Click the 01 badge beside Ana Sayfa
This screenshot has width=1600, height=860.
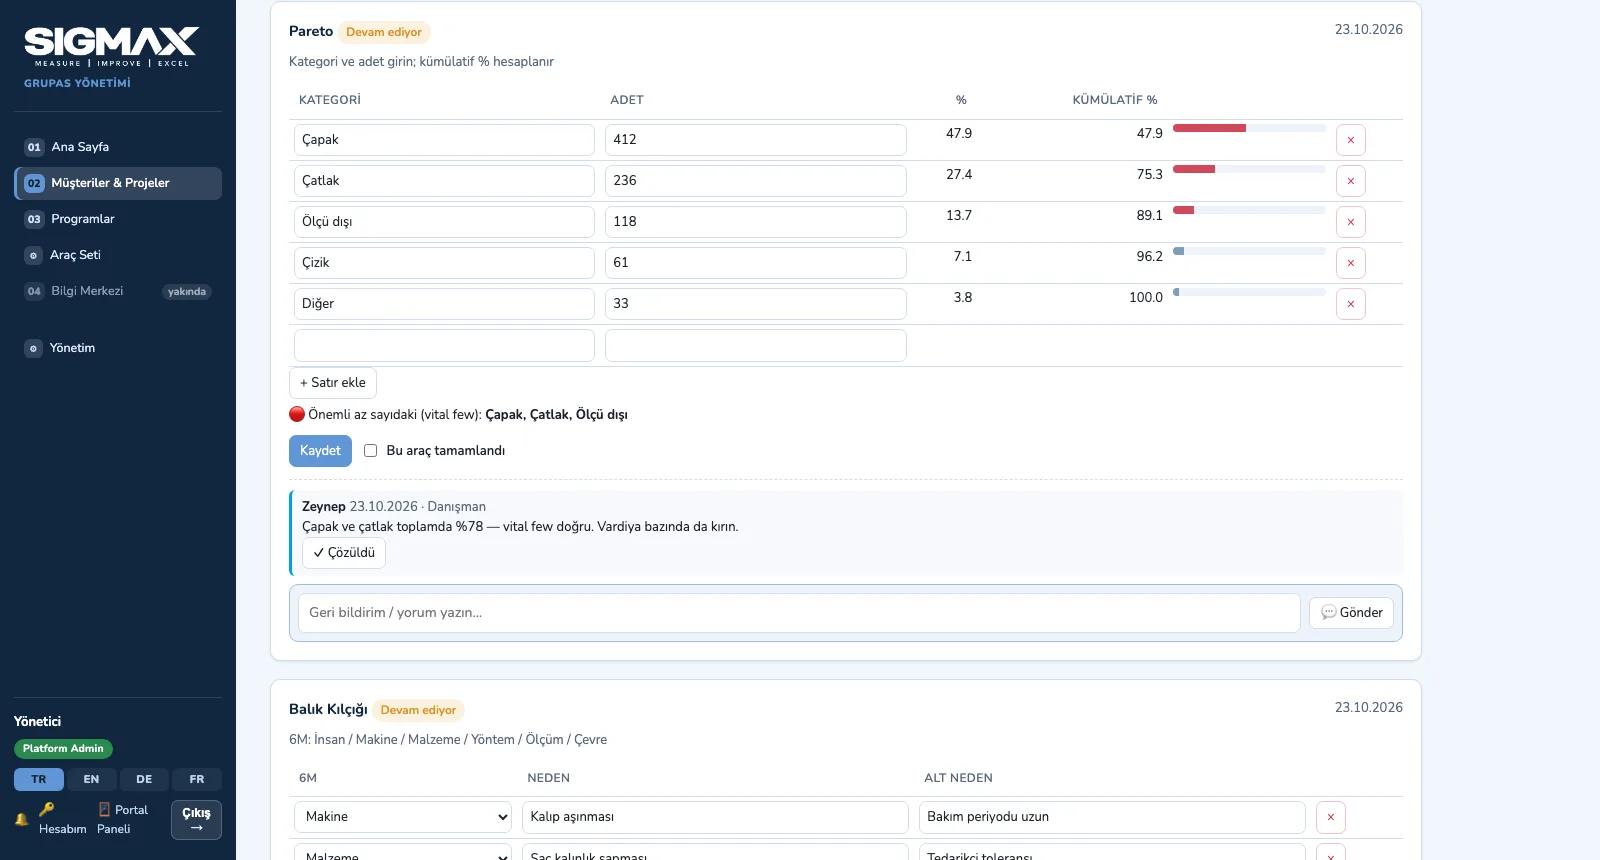coord(34,147)
